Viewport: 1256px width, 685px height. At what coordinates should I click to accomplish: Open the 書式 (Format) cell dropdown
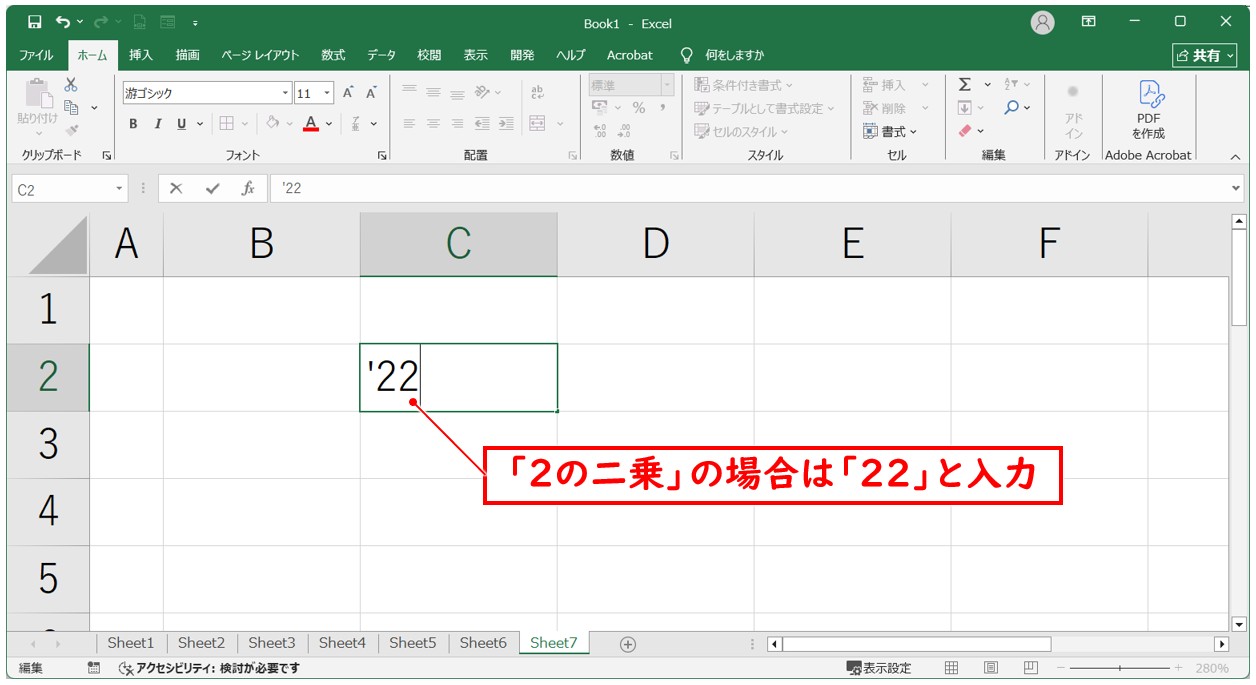coord(892,131)
